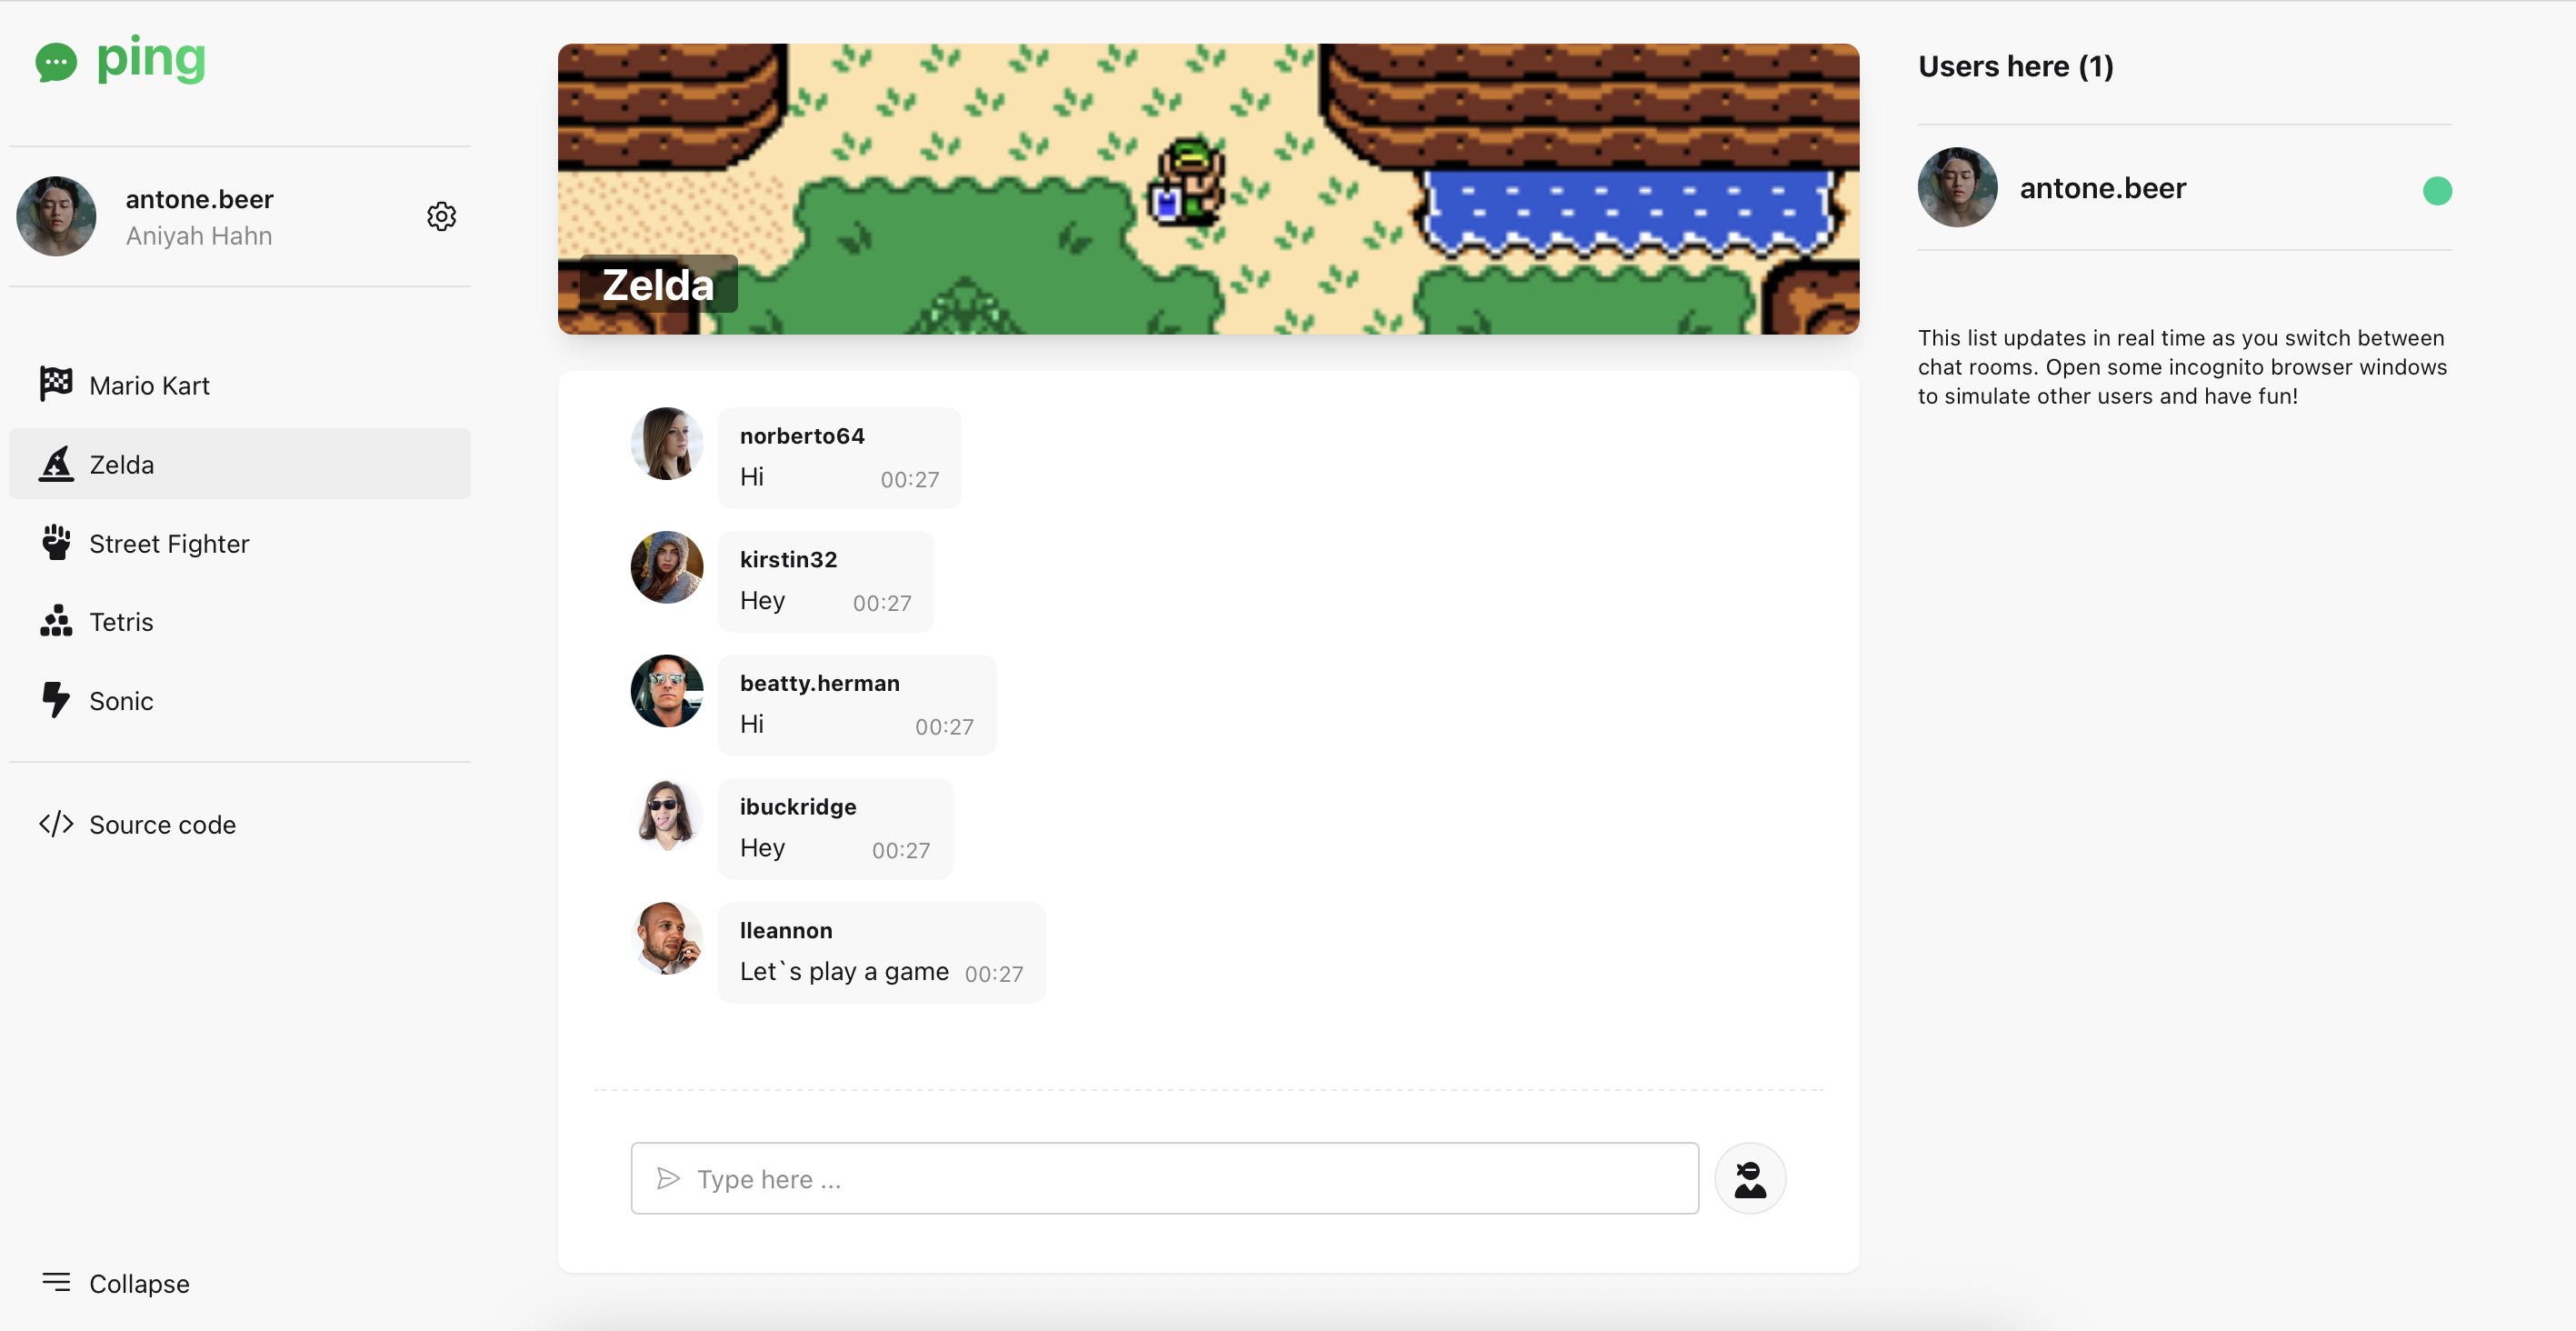The width and height of the screenshot is (2576, 1331).
Task: Click norberto64's avatar in chat
Action: 667,443
